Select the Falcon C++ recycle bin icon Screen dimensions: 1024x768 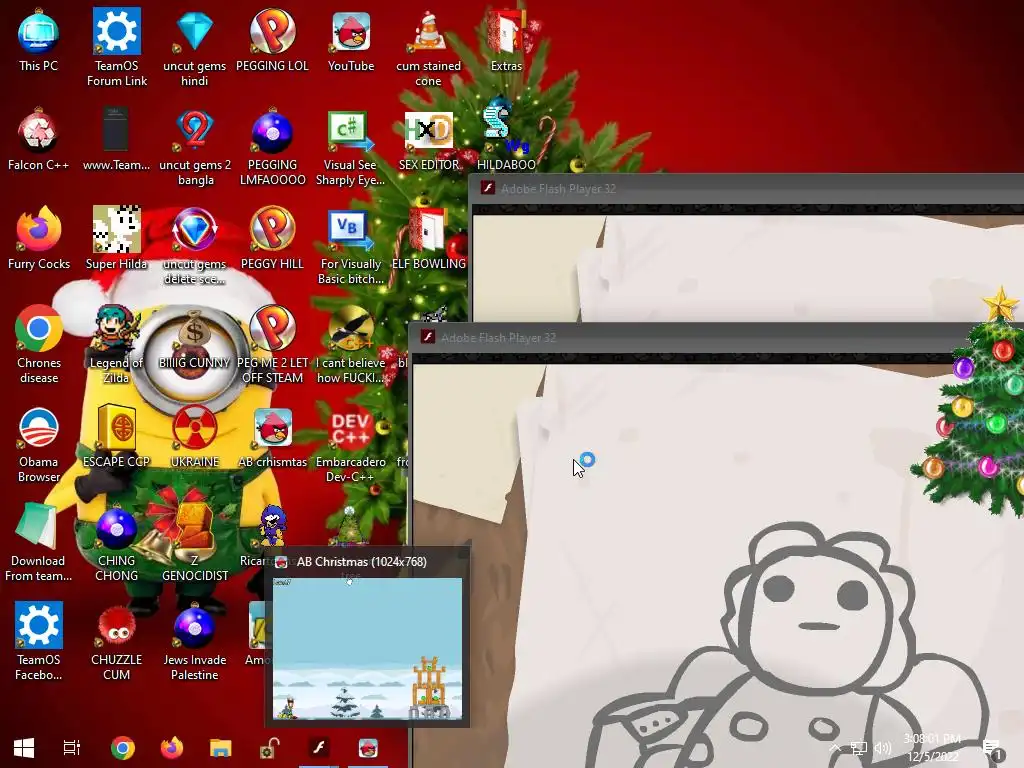39,140
